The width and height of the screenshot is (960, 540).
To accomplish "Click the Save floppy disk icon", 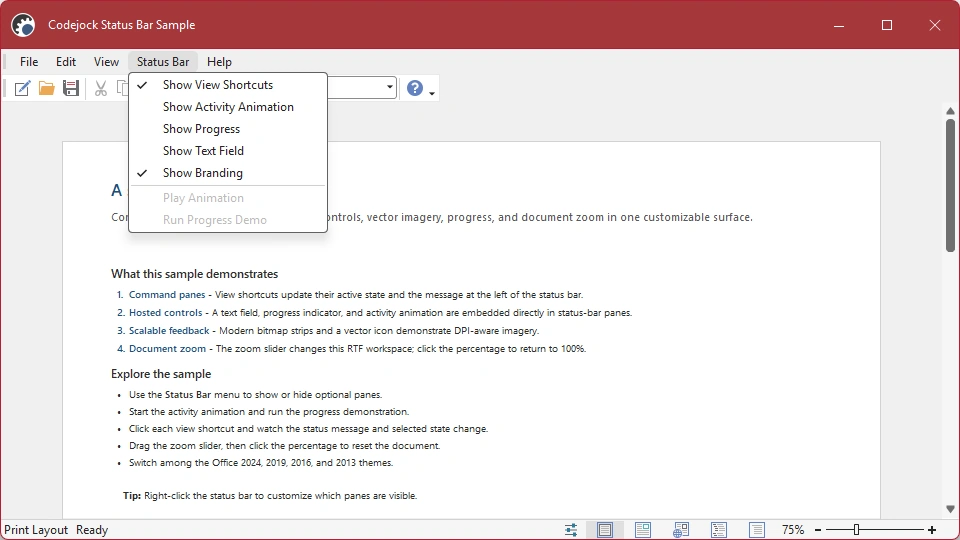I will tap(71, 88).
